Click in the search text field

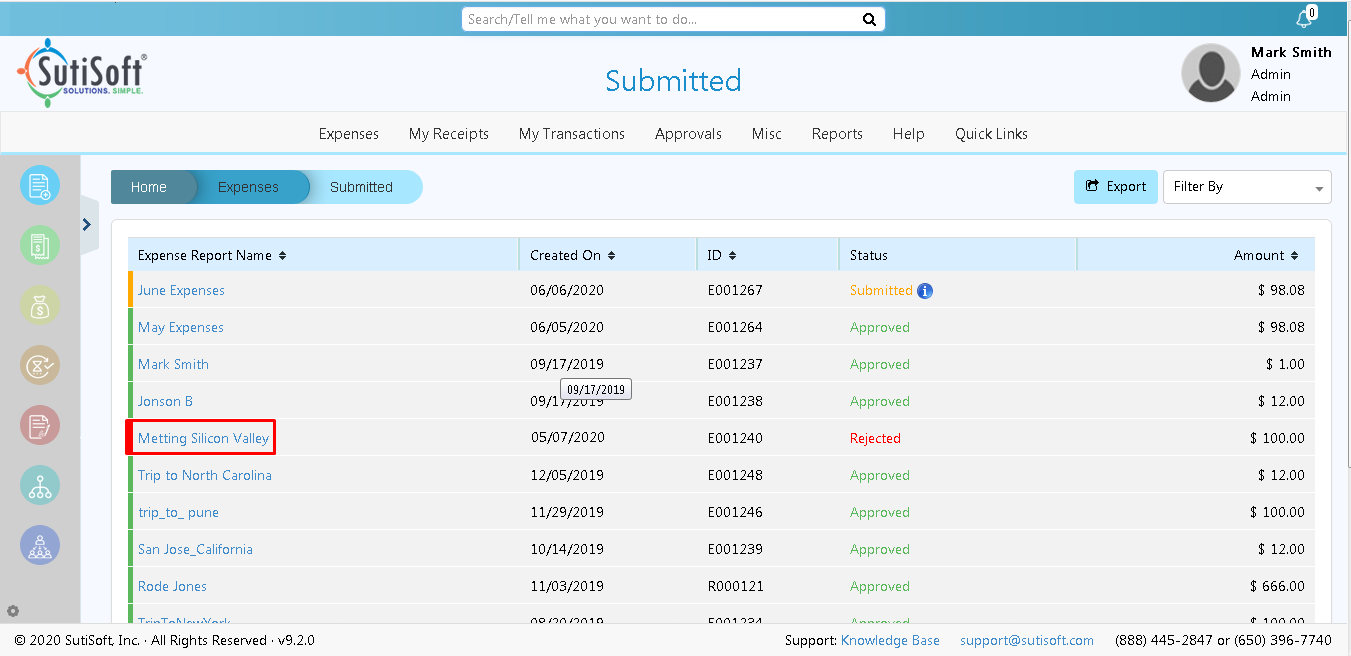pyautogui.click(x=660, y=19)
